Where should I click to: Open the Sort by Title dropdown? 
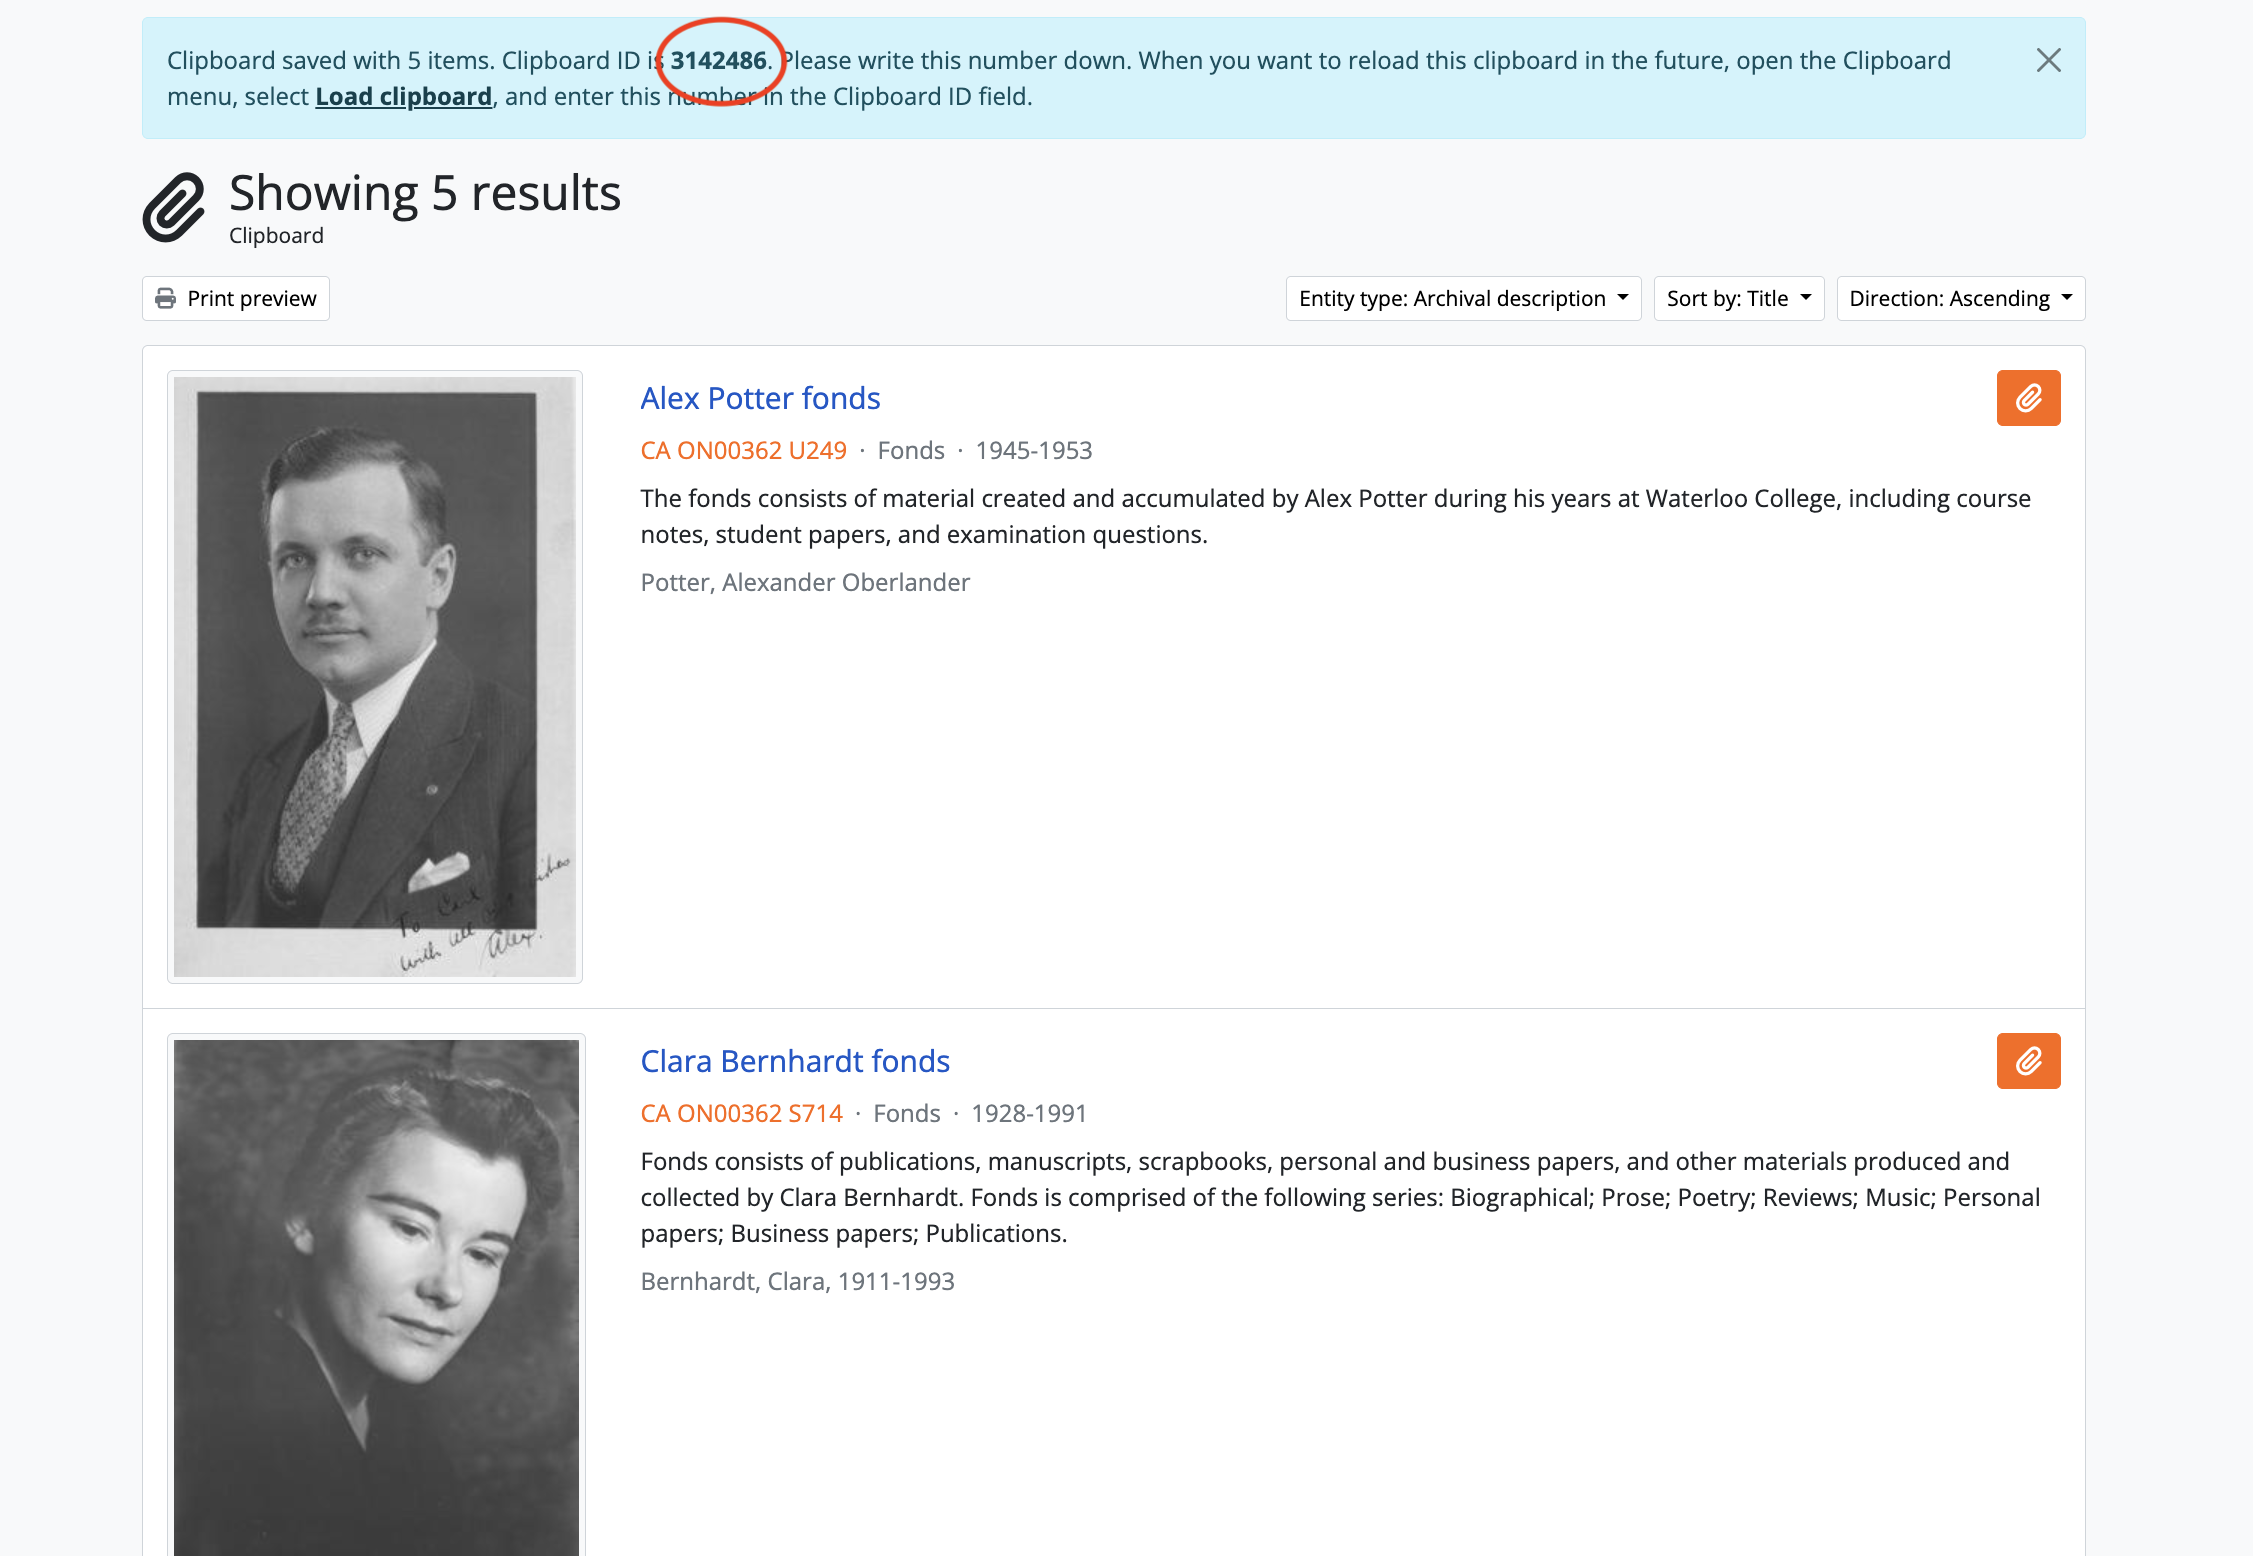(x=1738, y=299)
